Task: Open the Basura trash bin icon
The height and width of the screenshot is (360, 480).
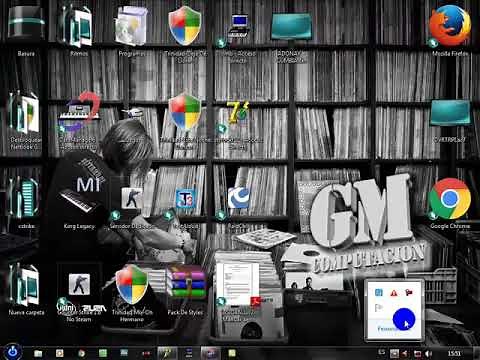Action: pos(26,23)
